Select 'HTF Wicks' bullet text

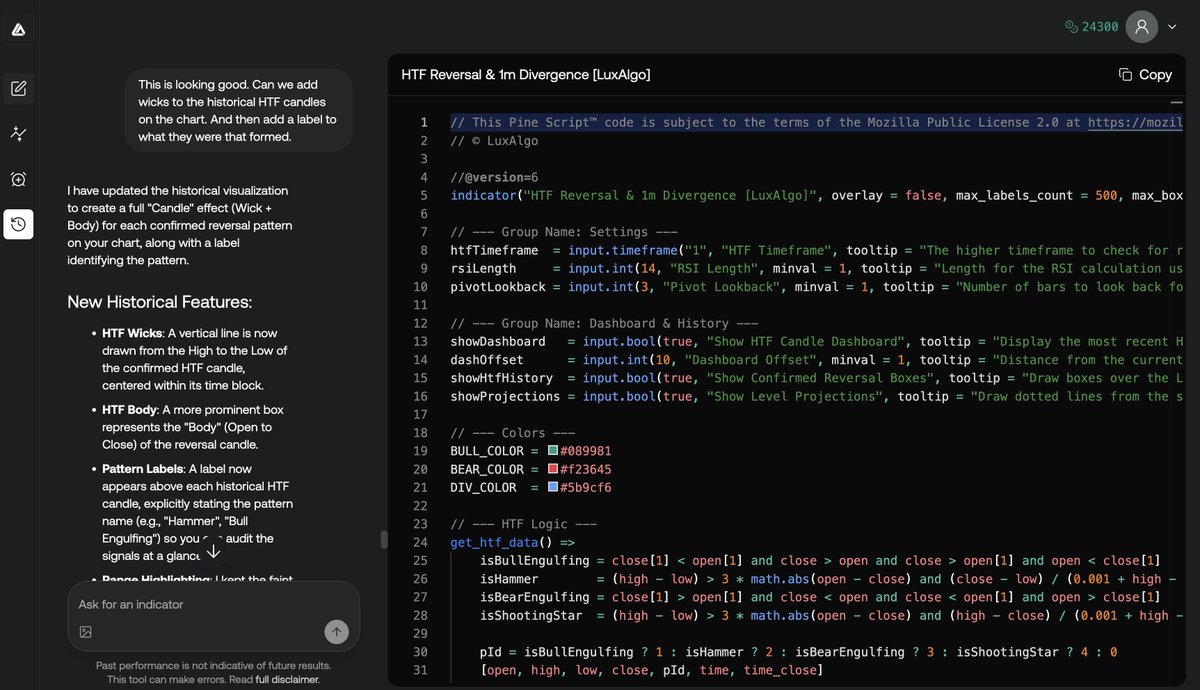point(133,333)
